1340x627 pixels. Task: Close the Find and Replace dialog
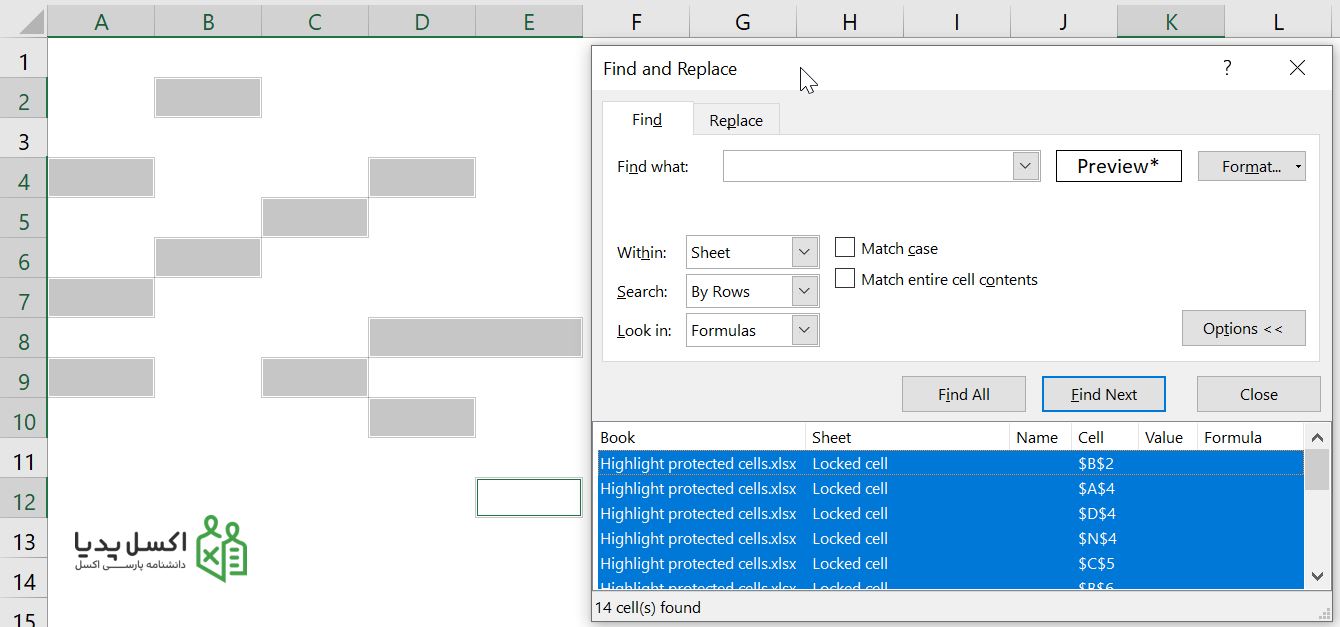pos(1297,68)
